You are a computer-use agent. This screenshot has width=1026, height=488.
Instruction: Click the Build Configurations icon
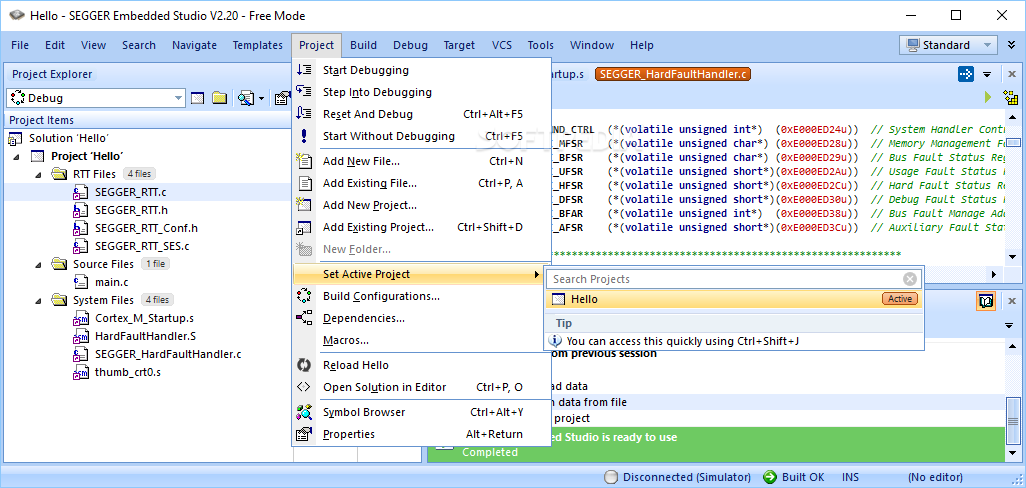pyautogui.click(x=304, y=296)
